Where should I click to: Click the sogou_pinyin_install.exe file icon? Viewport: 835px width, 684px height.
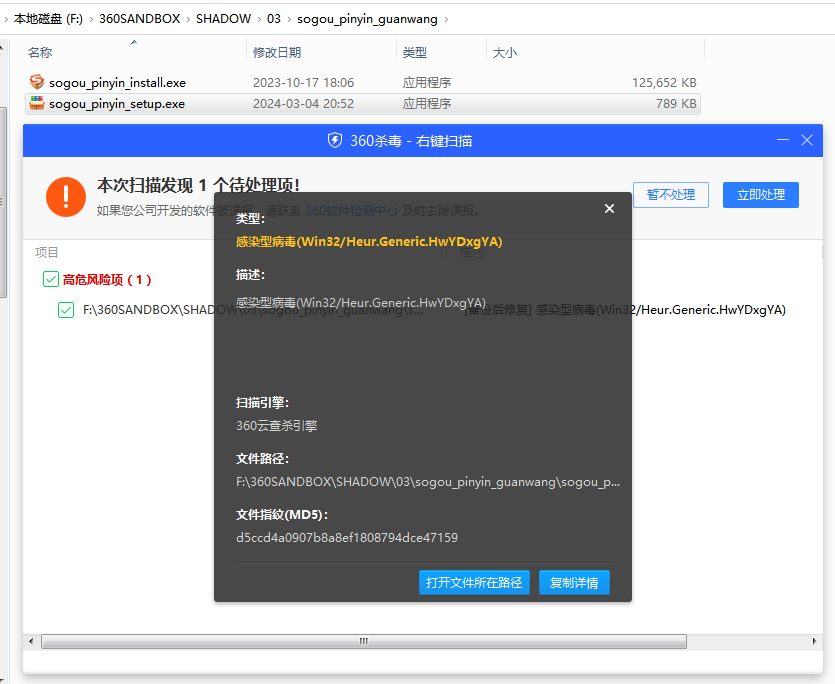coord(37,82)
